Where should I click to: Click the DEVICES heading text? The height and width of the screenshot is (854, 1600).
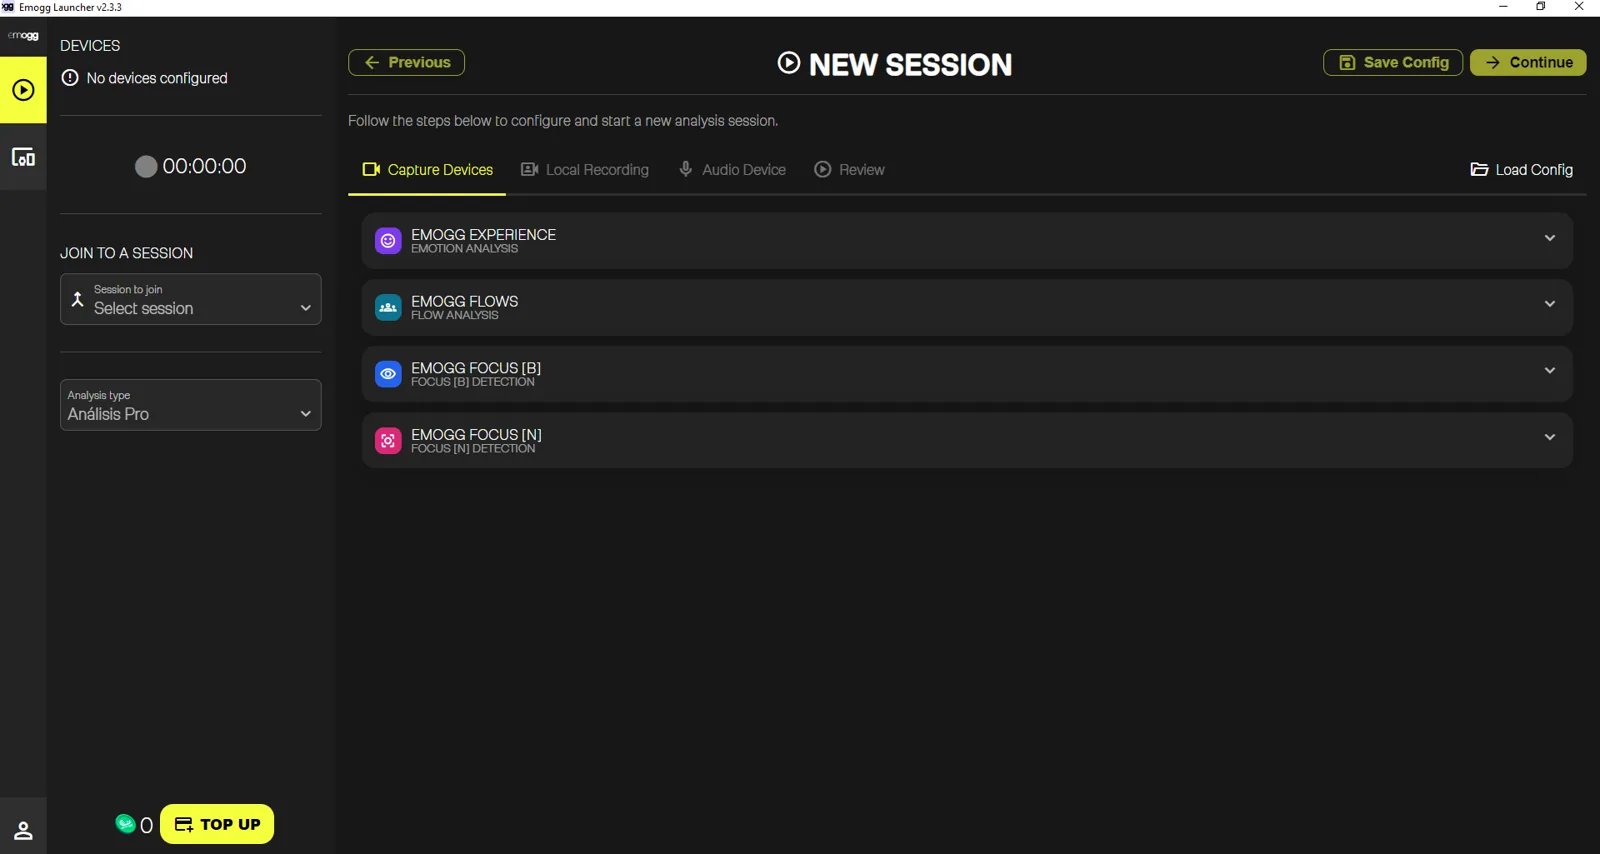(x=90, y=46)
